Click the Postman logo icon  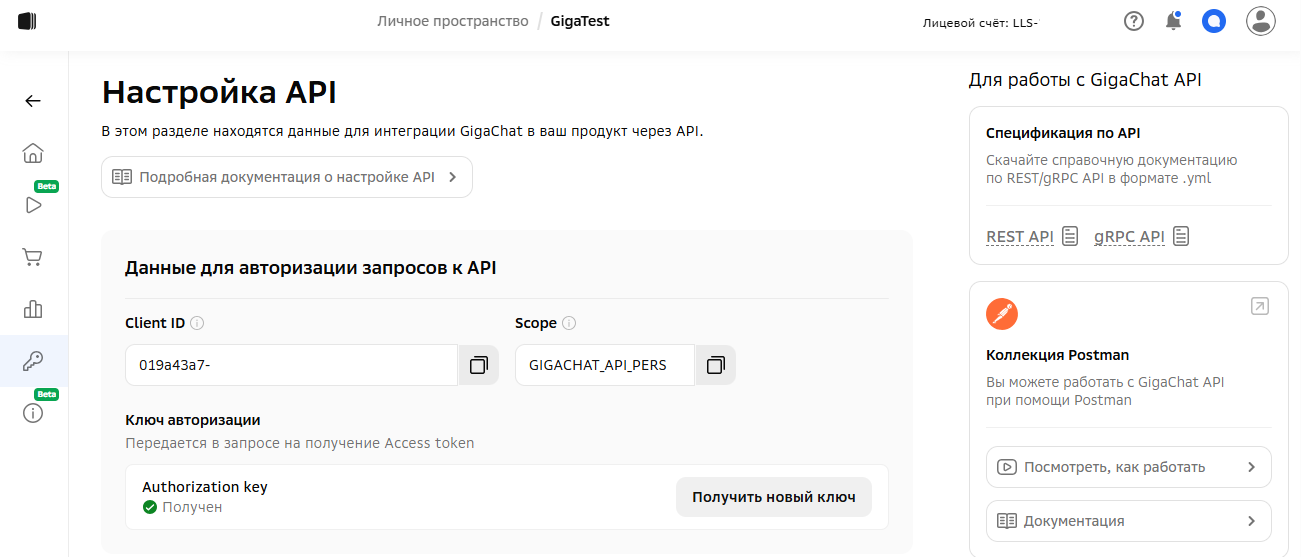point(1002,314)
